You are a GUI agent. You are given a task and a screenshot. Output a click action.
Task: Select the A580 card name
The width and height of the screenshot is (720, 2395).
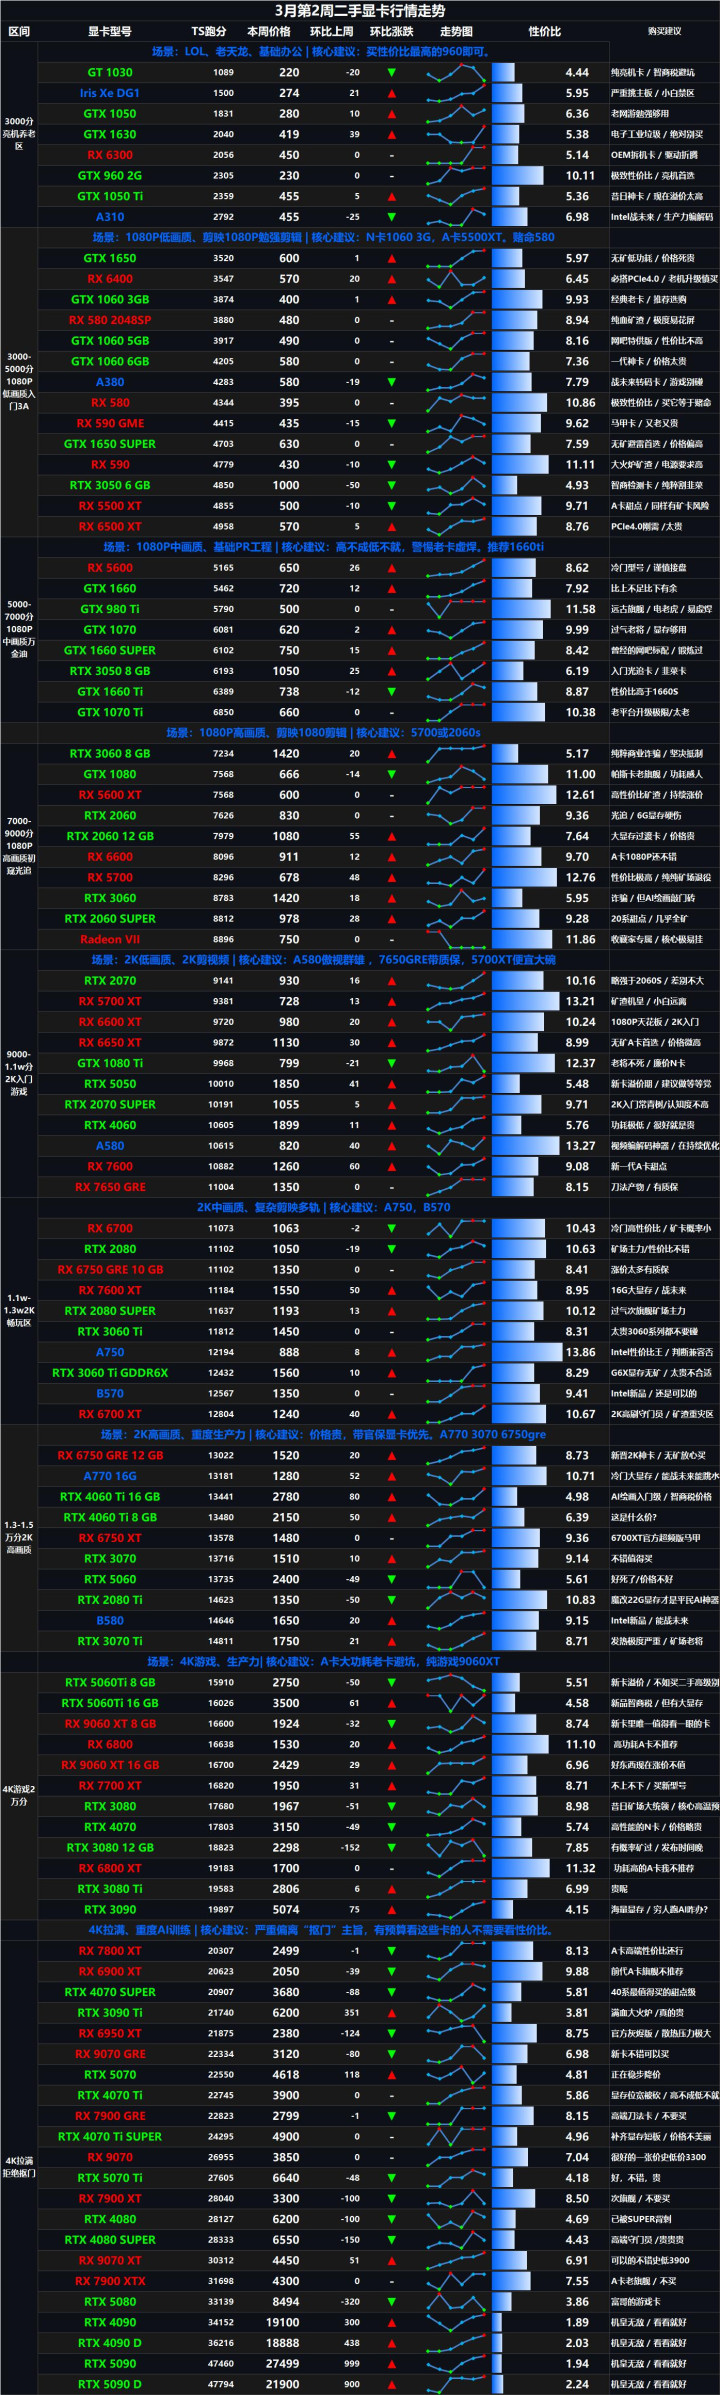110,1147
